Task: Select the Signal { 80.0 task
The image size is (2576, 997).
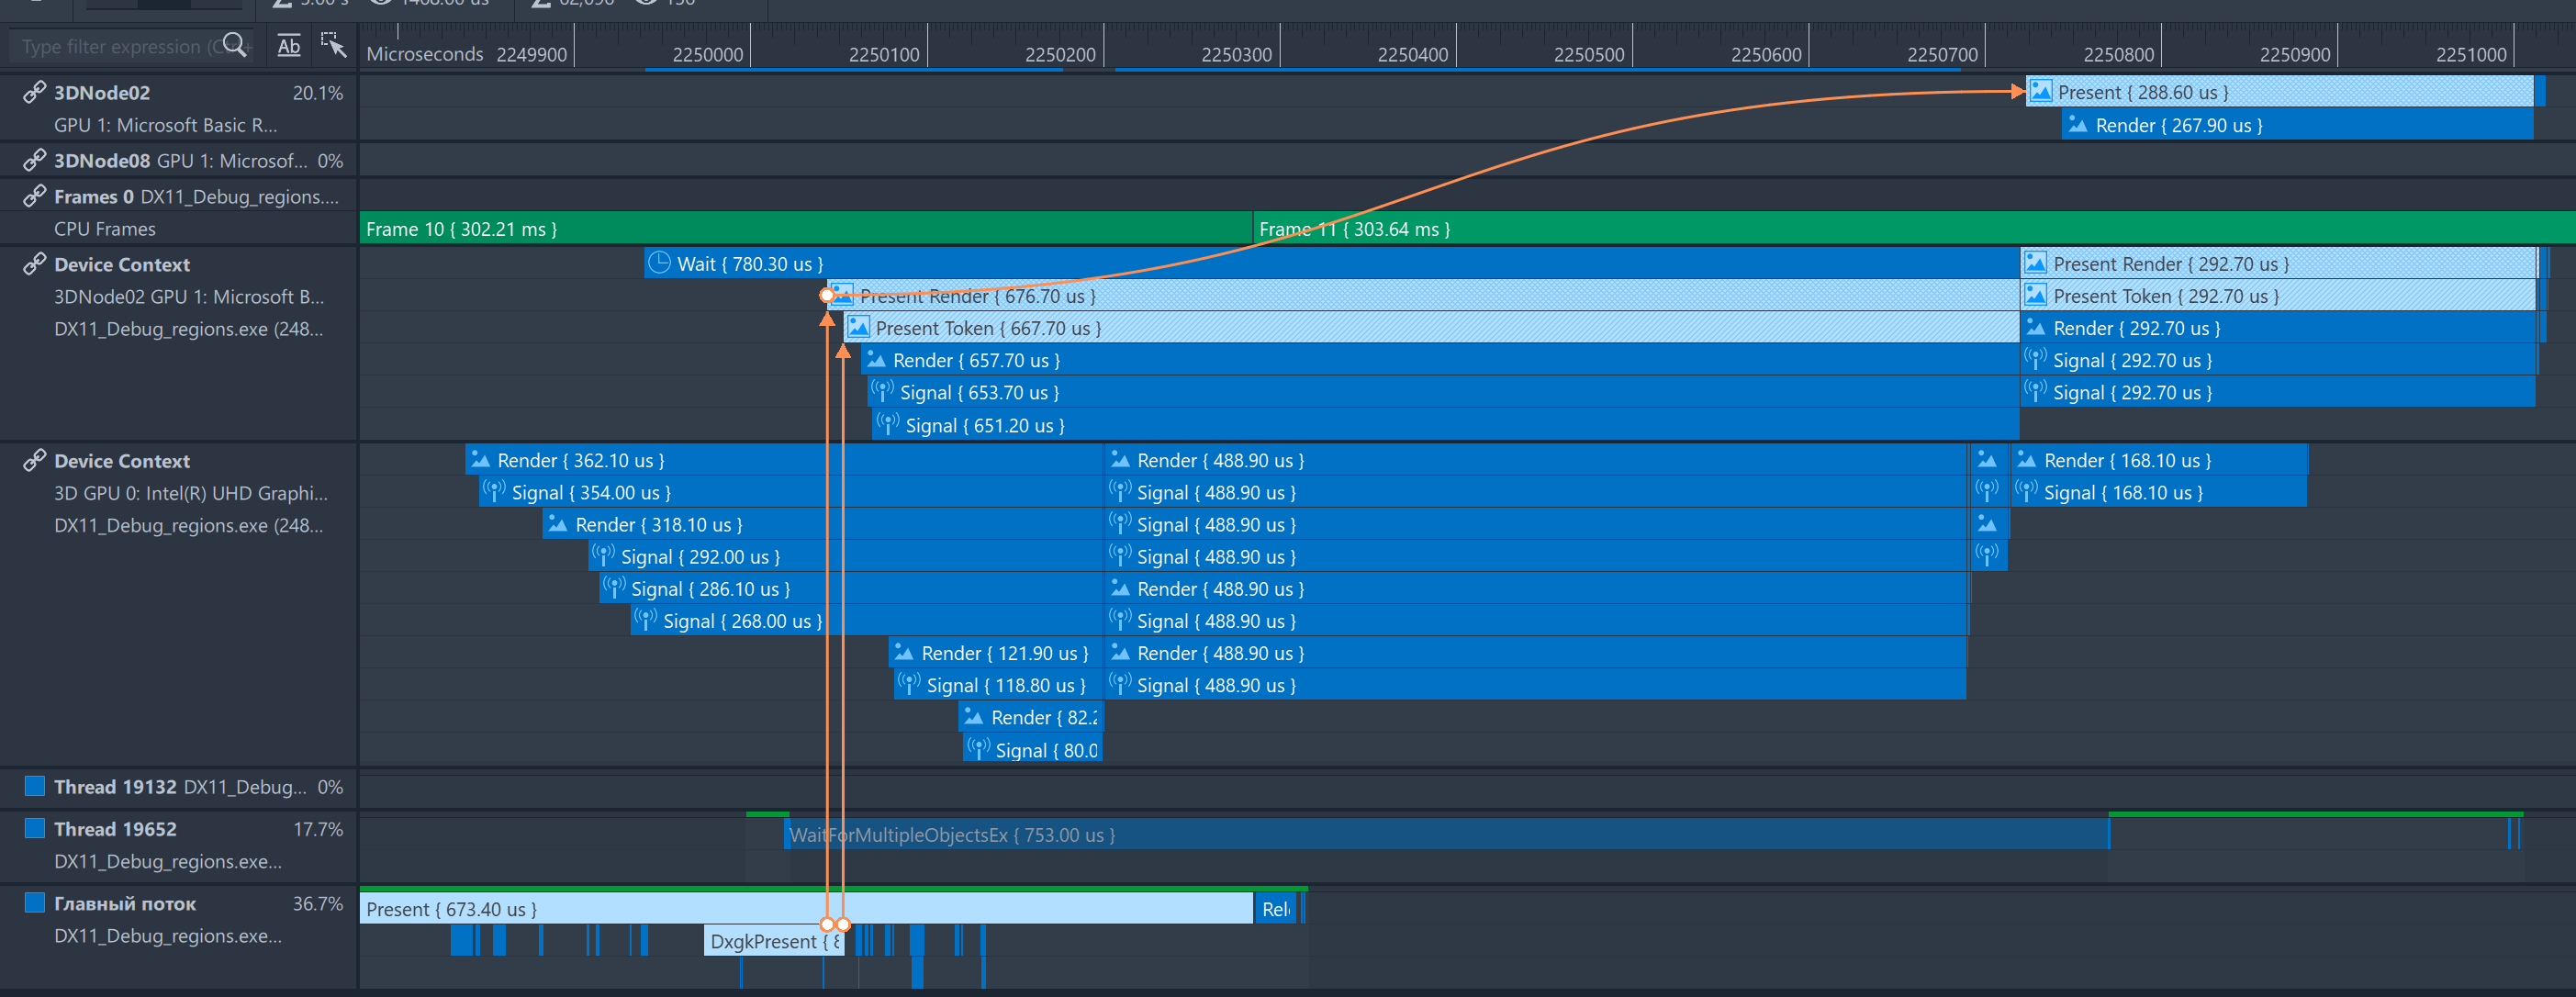Action: [1032, 750]
